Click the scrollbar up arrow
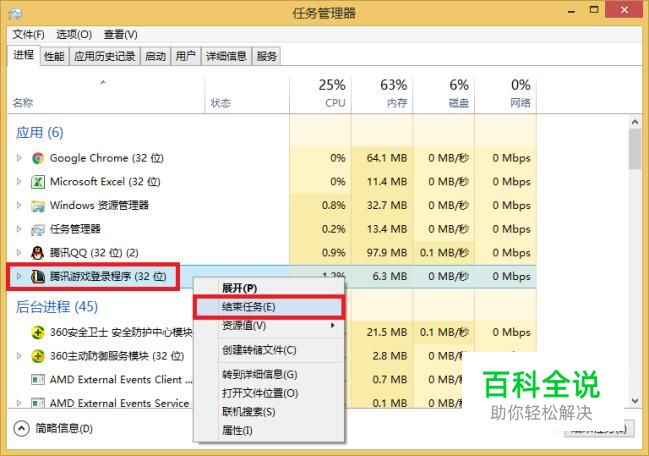The image size is (649, 456). (x=635, y=122)
